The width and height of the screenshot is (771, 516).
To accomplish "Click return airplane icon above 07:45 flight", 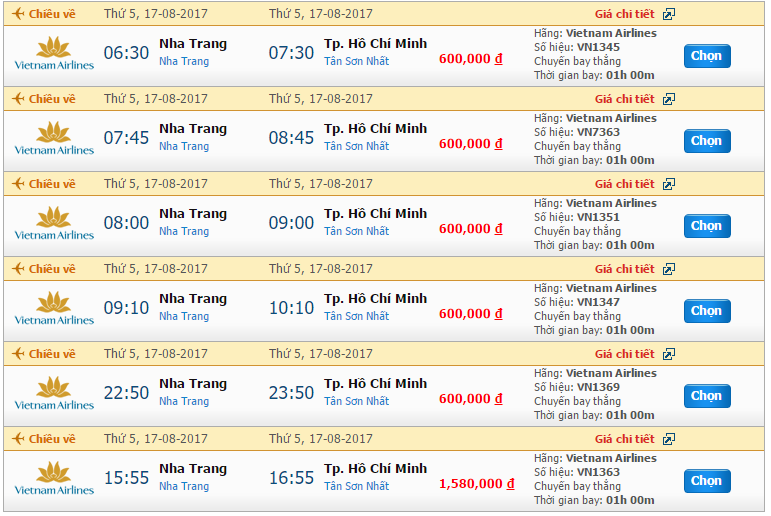I will coord(18,99).
